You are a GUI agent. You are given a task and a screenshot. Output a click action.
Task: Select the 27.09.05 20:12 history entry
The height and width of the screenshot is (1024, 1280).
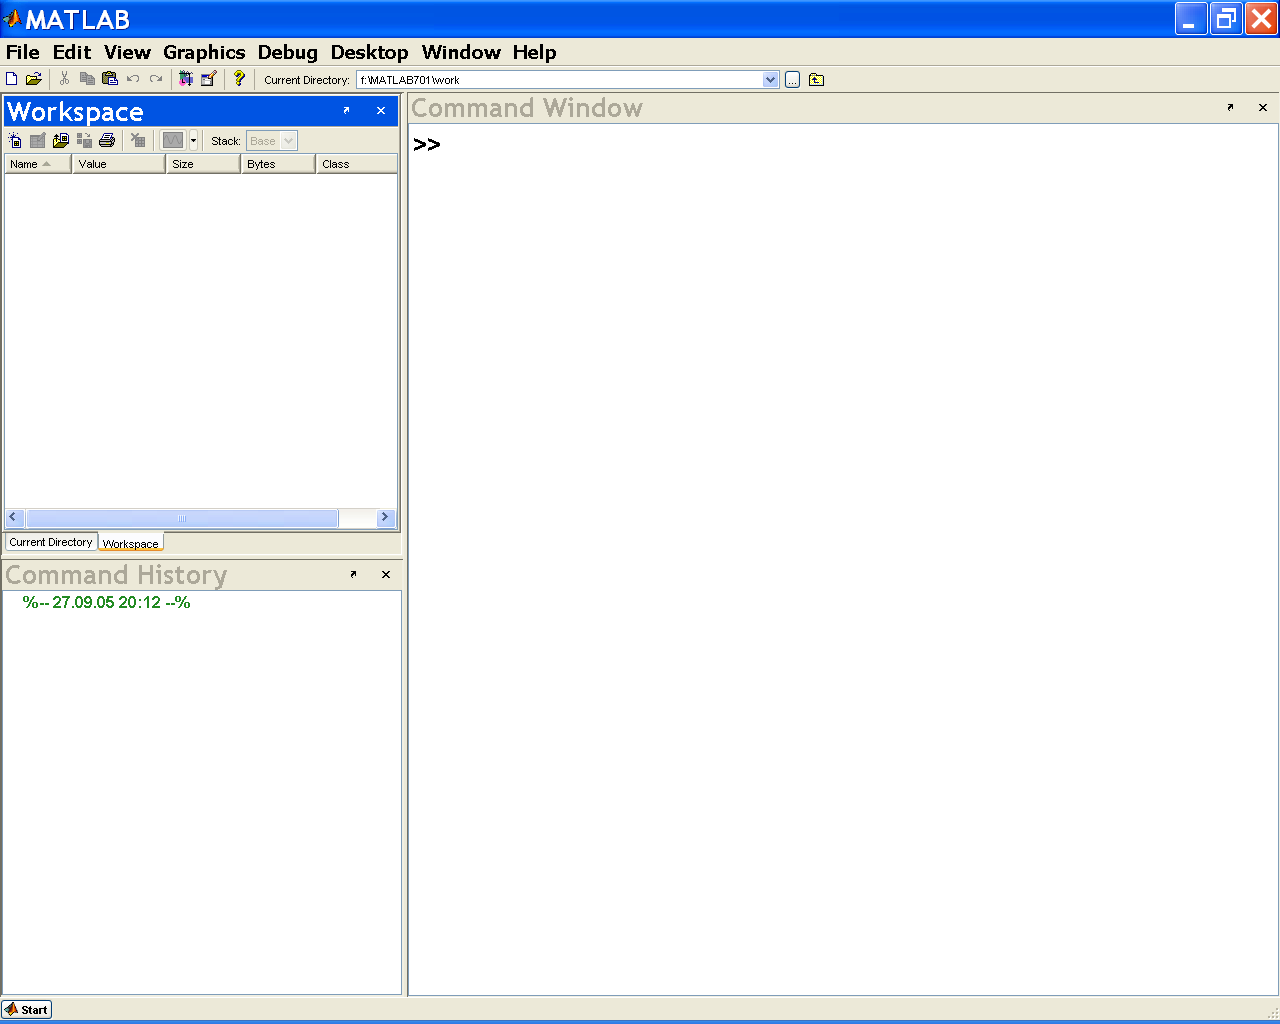[106, 602]
